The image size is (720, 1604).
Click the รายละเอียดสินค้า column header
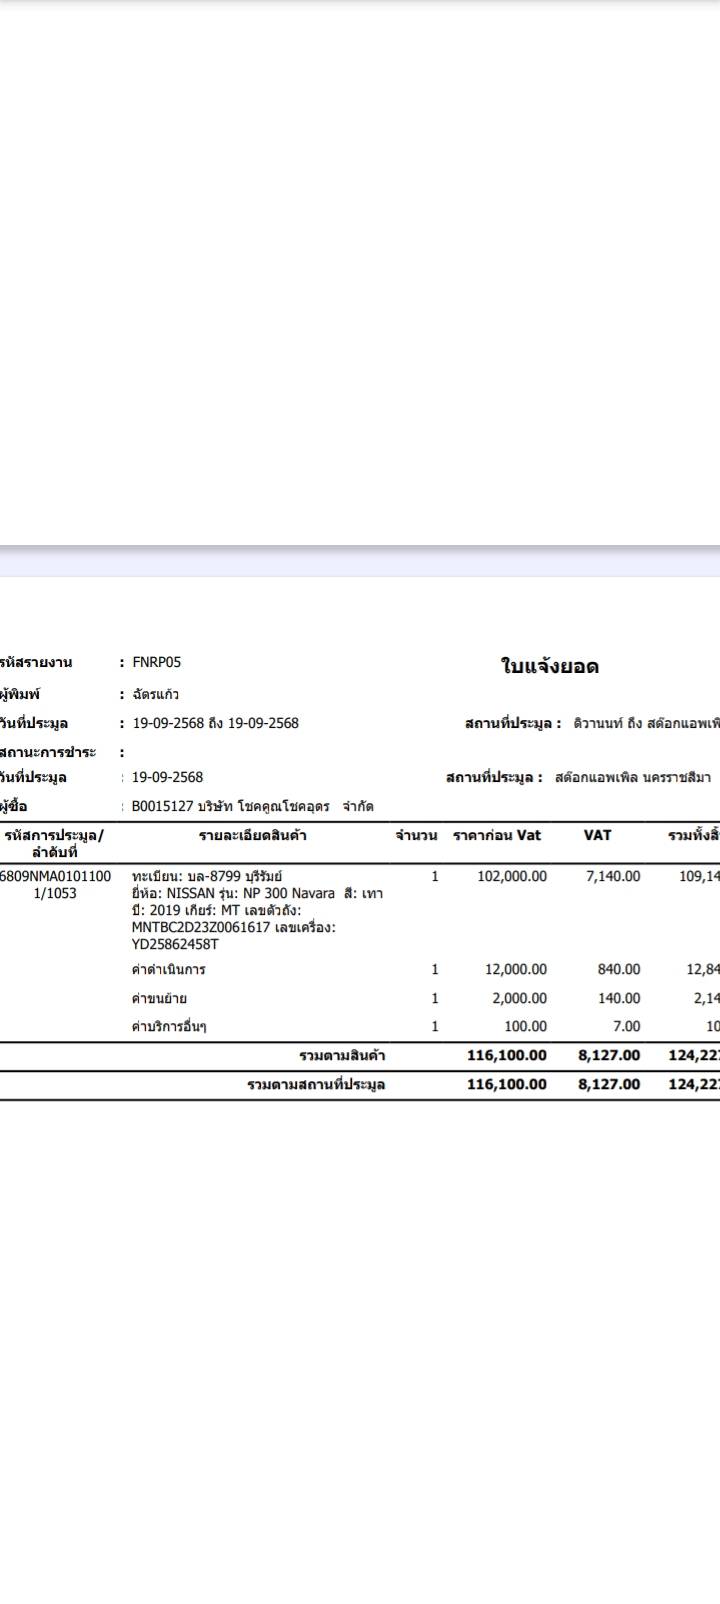pos(253,835)
